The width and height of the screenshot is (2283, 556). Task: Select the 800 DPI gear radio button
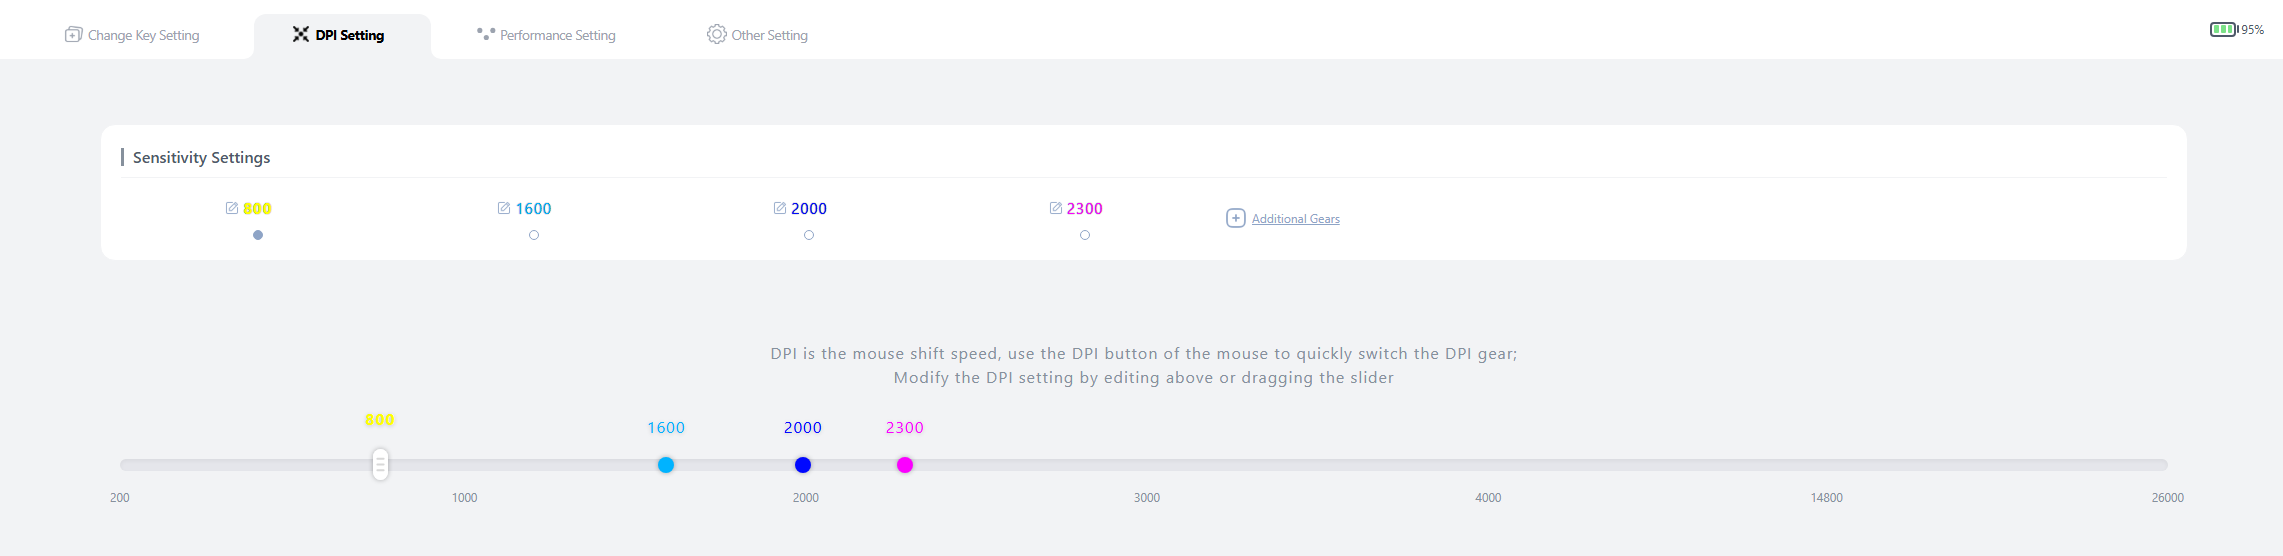[x=258, y=235]
